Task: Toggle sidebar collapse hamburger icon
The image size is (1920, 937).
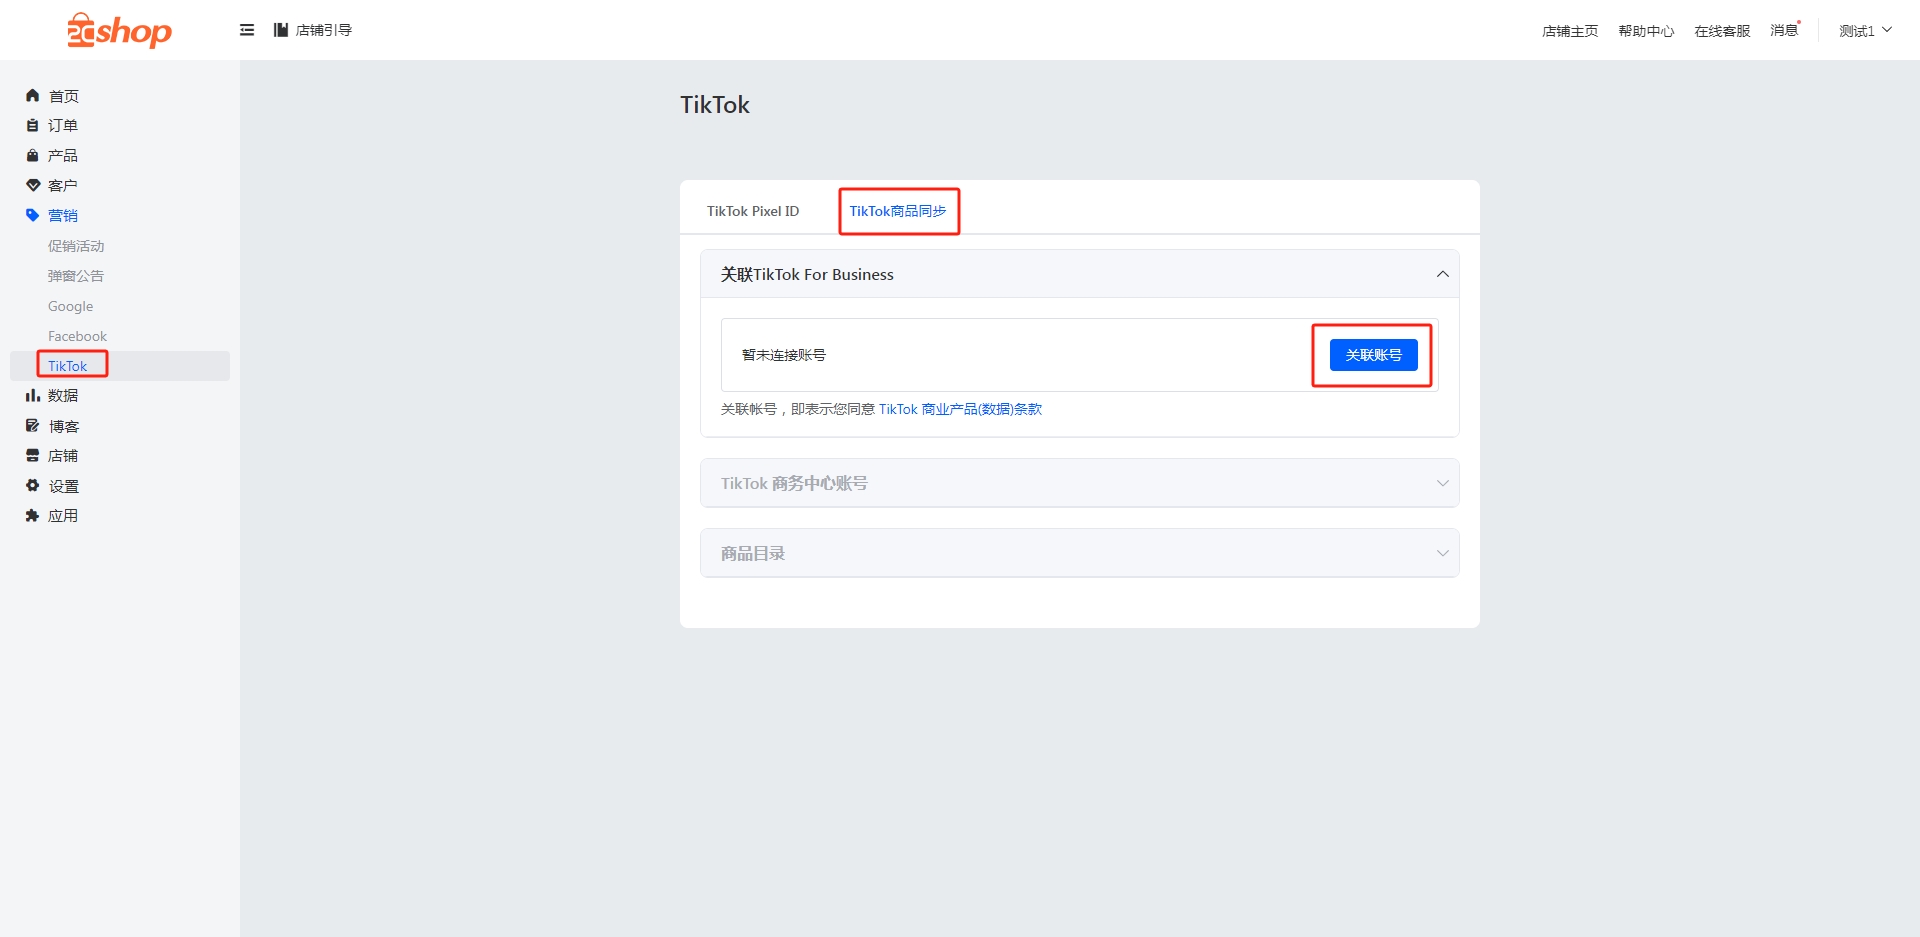Action: coord(247,30)
